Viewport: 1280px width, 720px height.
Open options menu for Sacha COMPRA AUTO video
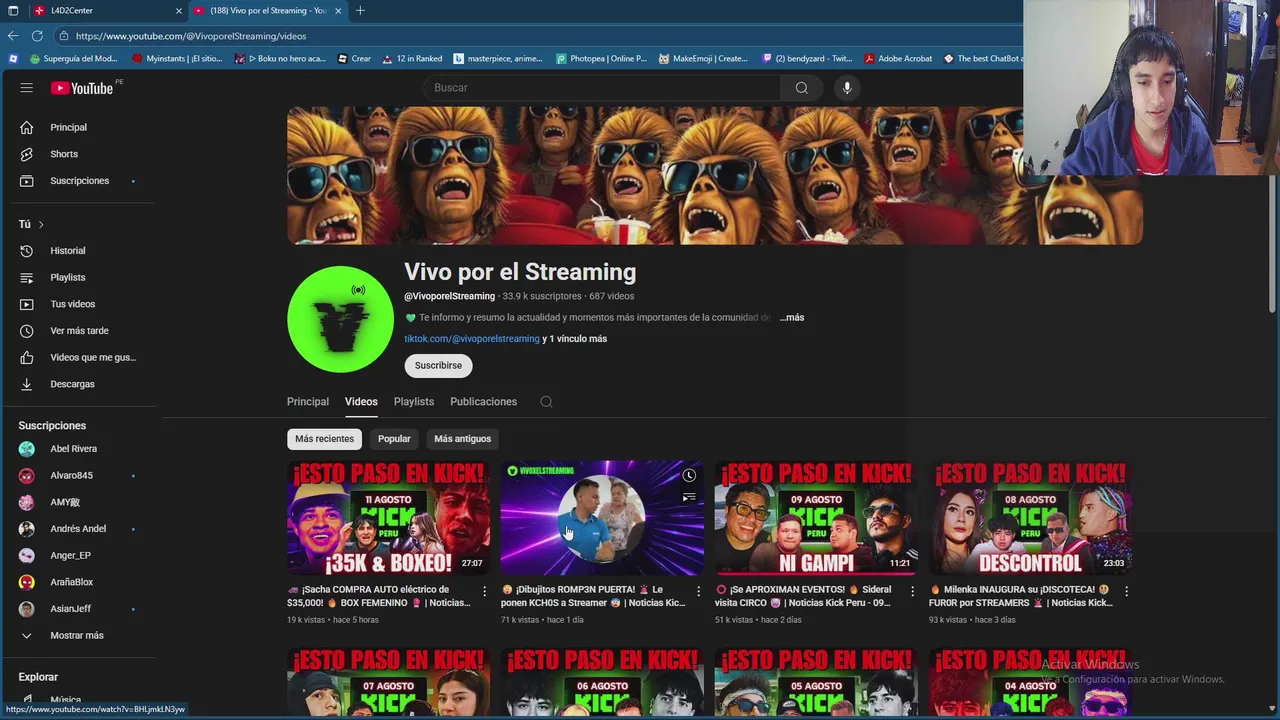point(485,592)
